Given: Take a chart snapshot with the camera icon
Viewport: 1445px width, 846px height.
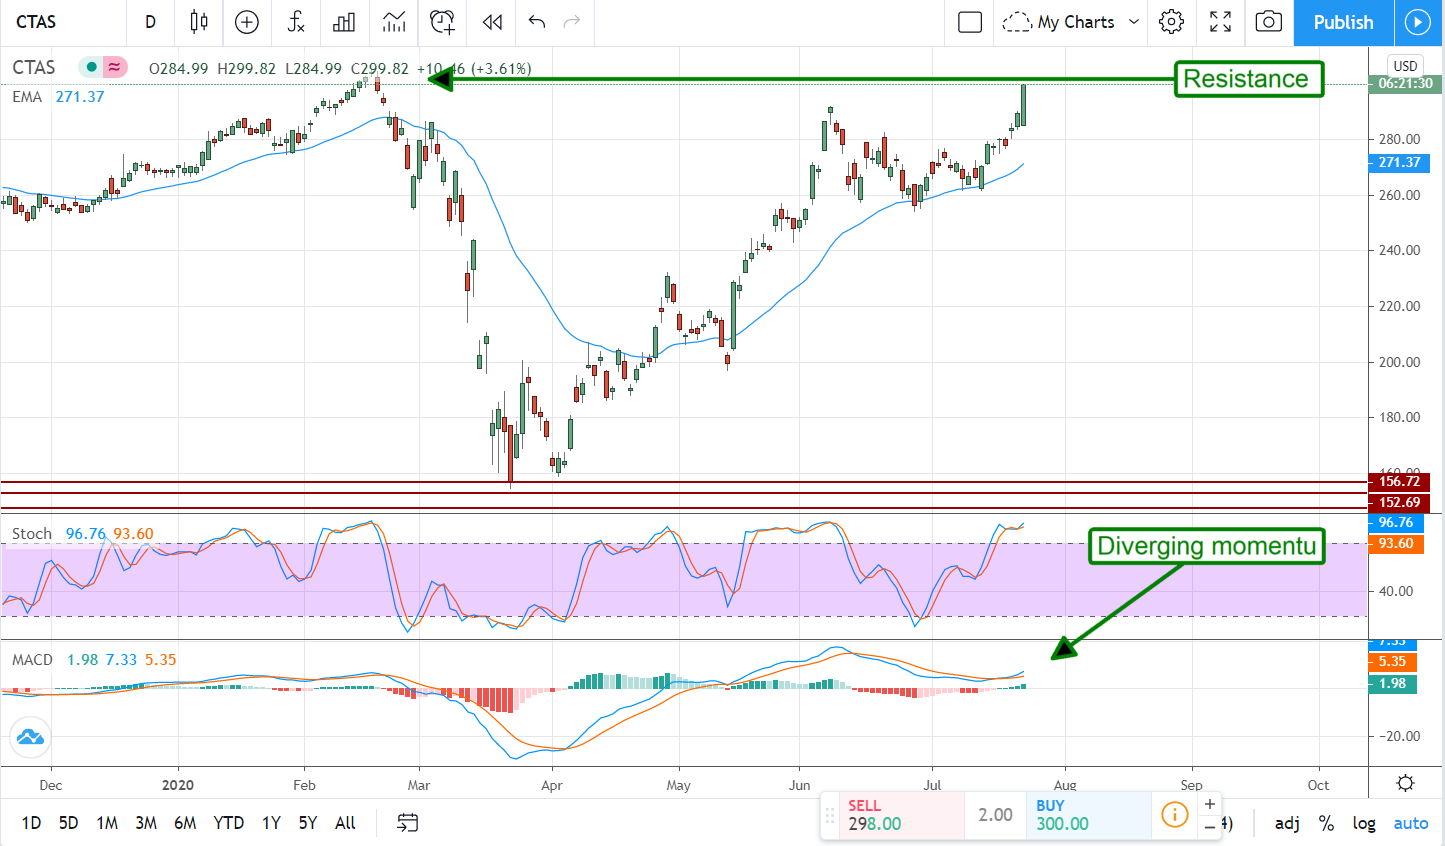Looking at the screenshot, I should [x=1268, y=22].
